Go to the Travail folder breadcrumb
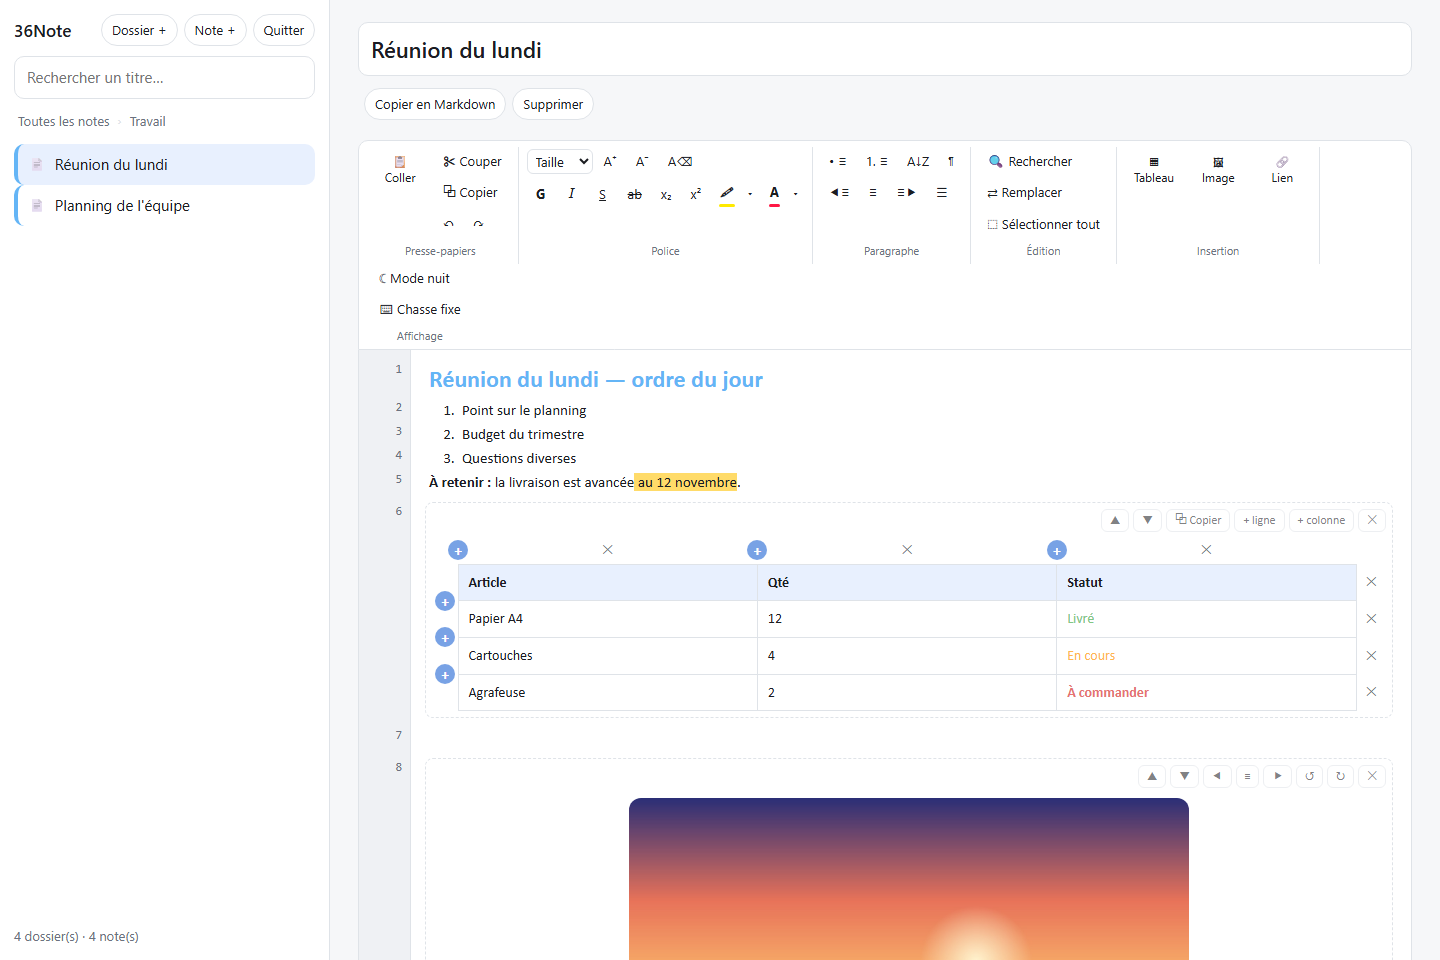 (148, 122)
